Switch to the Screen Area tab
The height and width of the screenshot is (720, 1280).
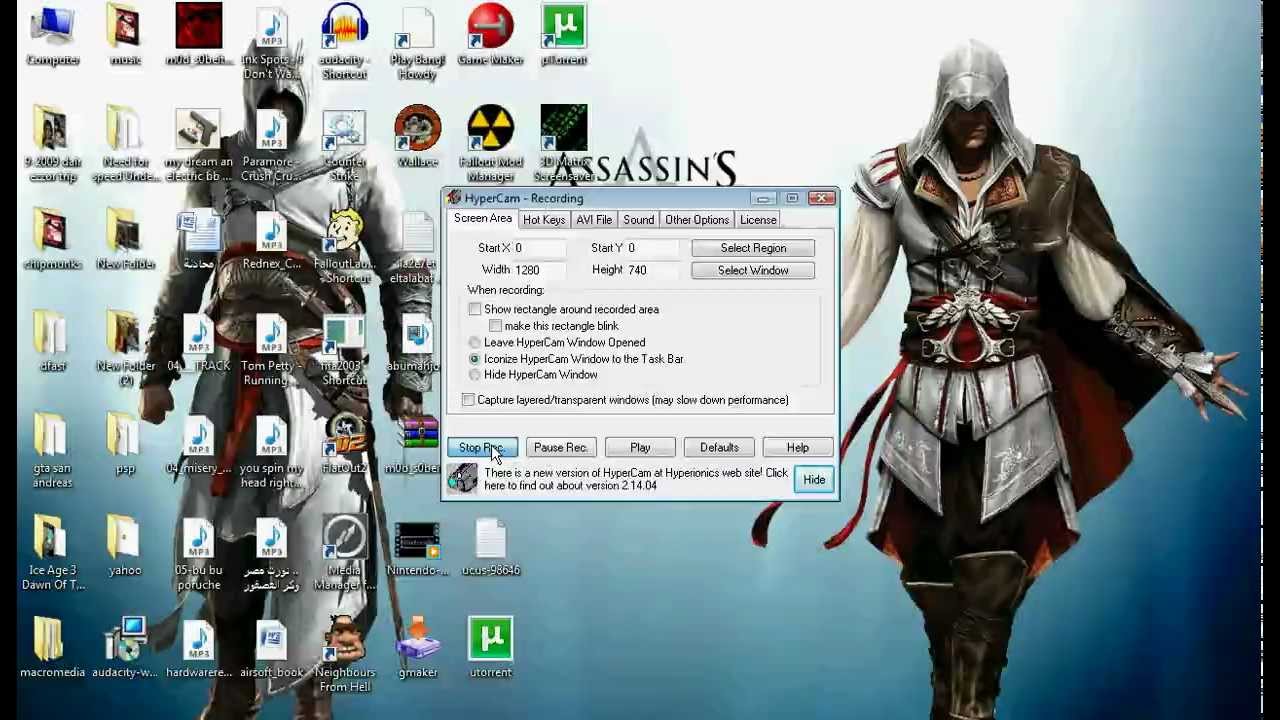[483, 219]
